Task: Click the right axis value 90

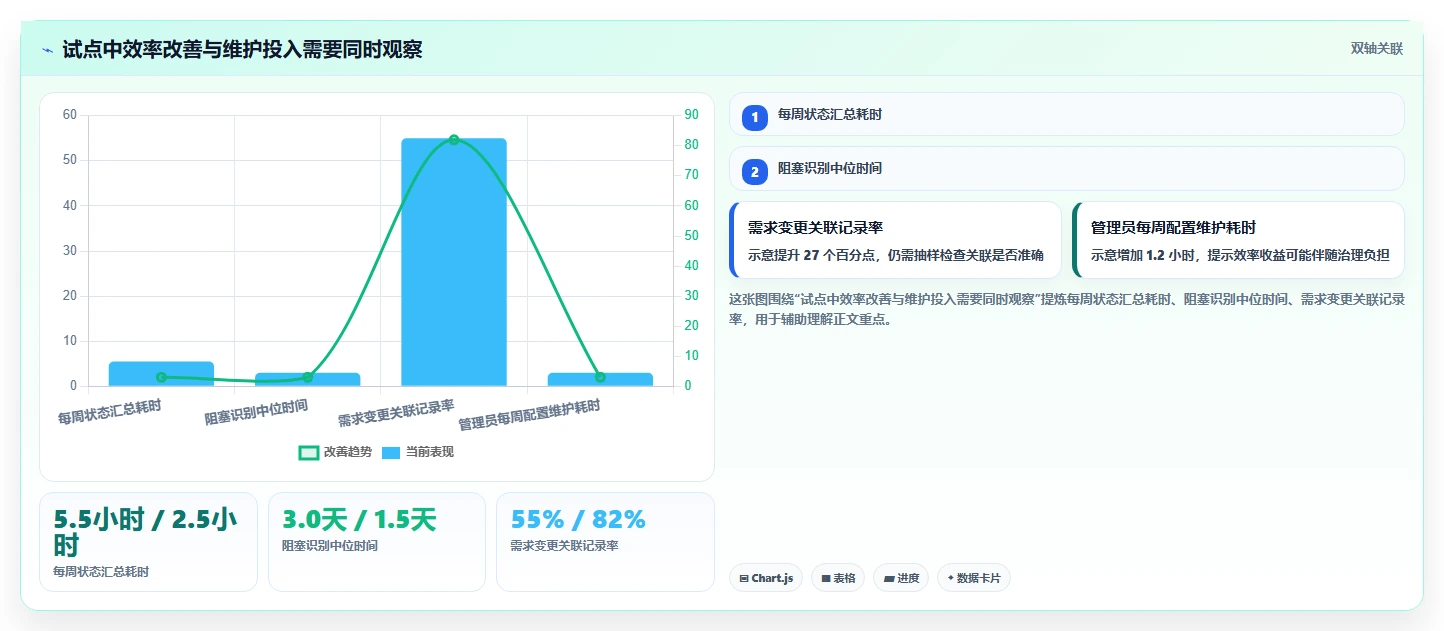Action: (691, 115)
